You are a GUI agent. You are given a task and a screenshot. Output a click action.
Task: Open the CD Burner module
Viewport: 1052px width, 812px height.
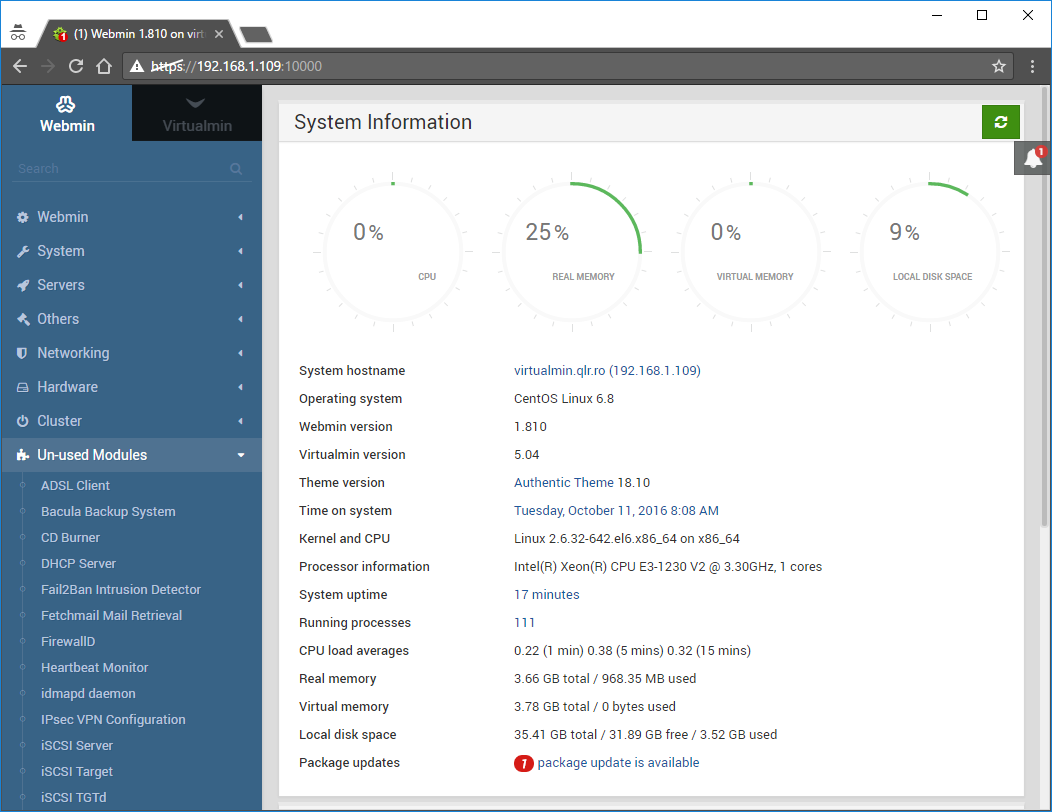coord(70,538)
